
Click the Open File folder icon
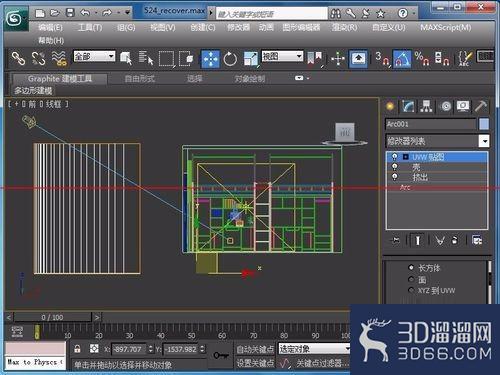click(55, 13)
